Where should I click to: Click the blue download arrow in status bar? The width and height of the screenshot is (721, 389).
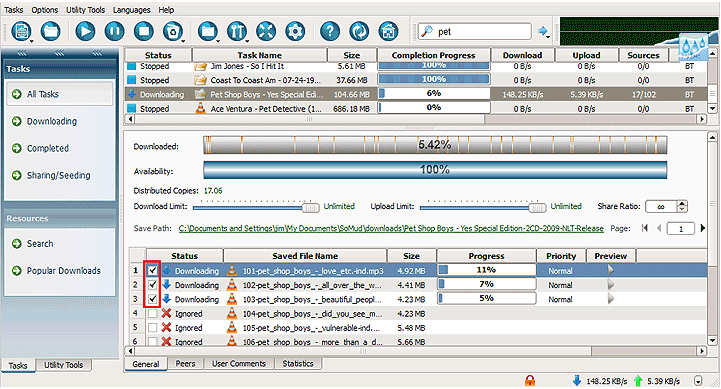tap(577, 380)
